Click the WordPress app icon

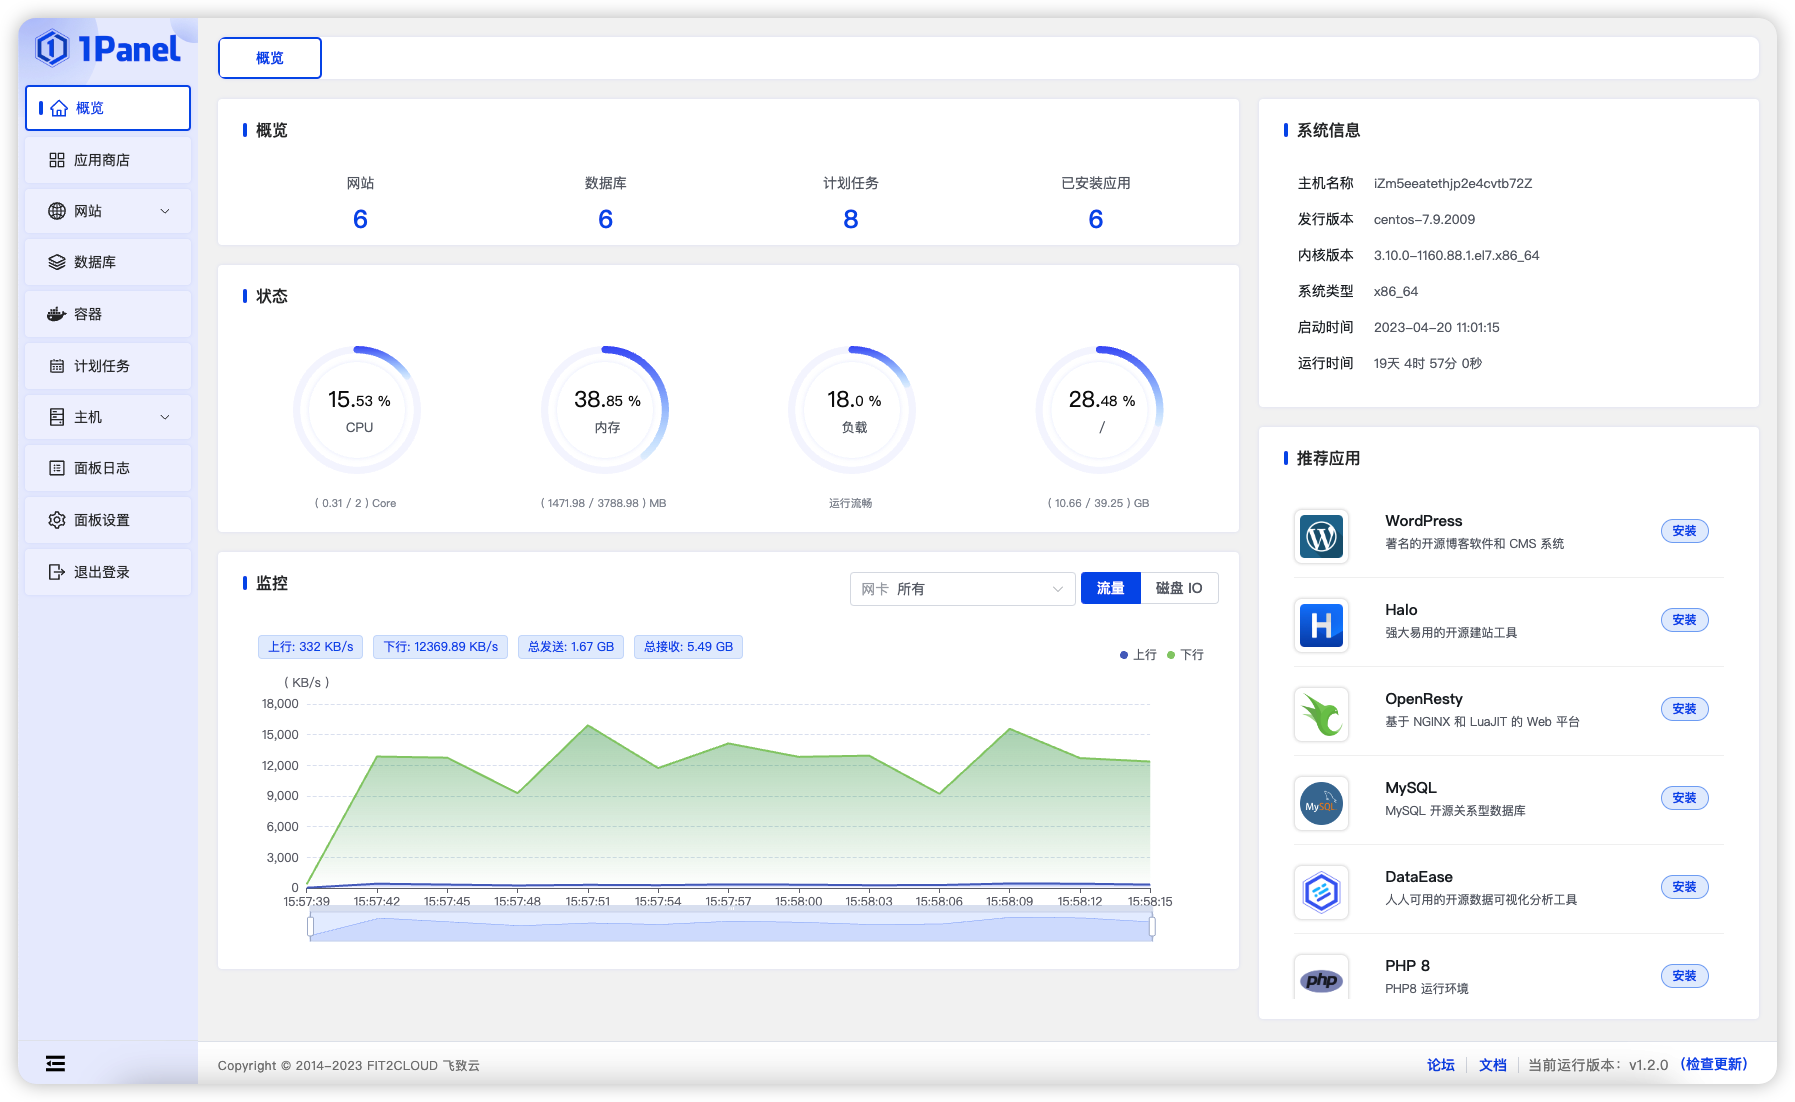click(1321, 537)
